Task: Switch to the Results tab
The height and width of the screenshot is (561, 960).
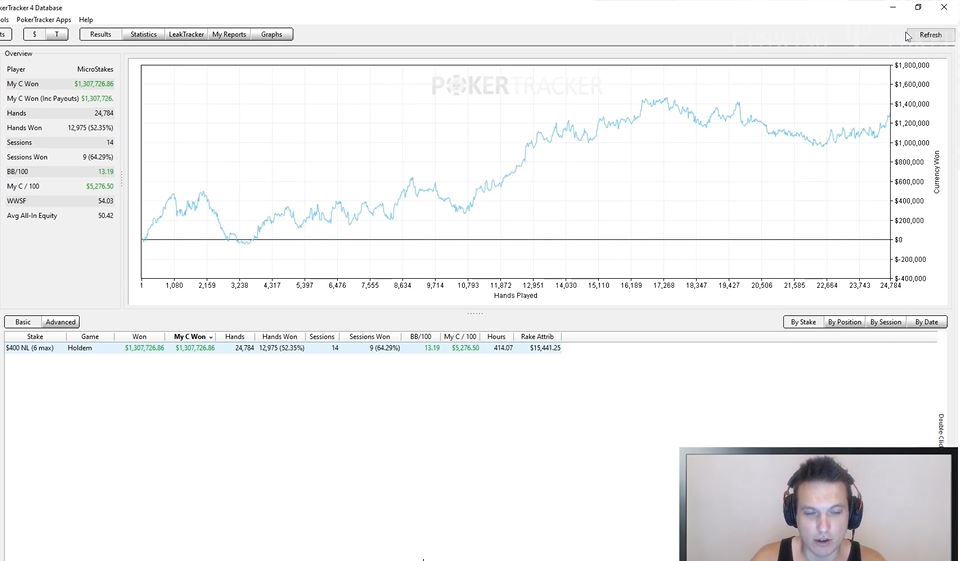Action: 100,34
